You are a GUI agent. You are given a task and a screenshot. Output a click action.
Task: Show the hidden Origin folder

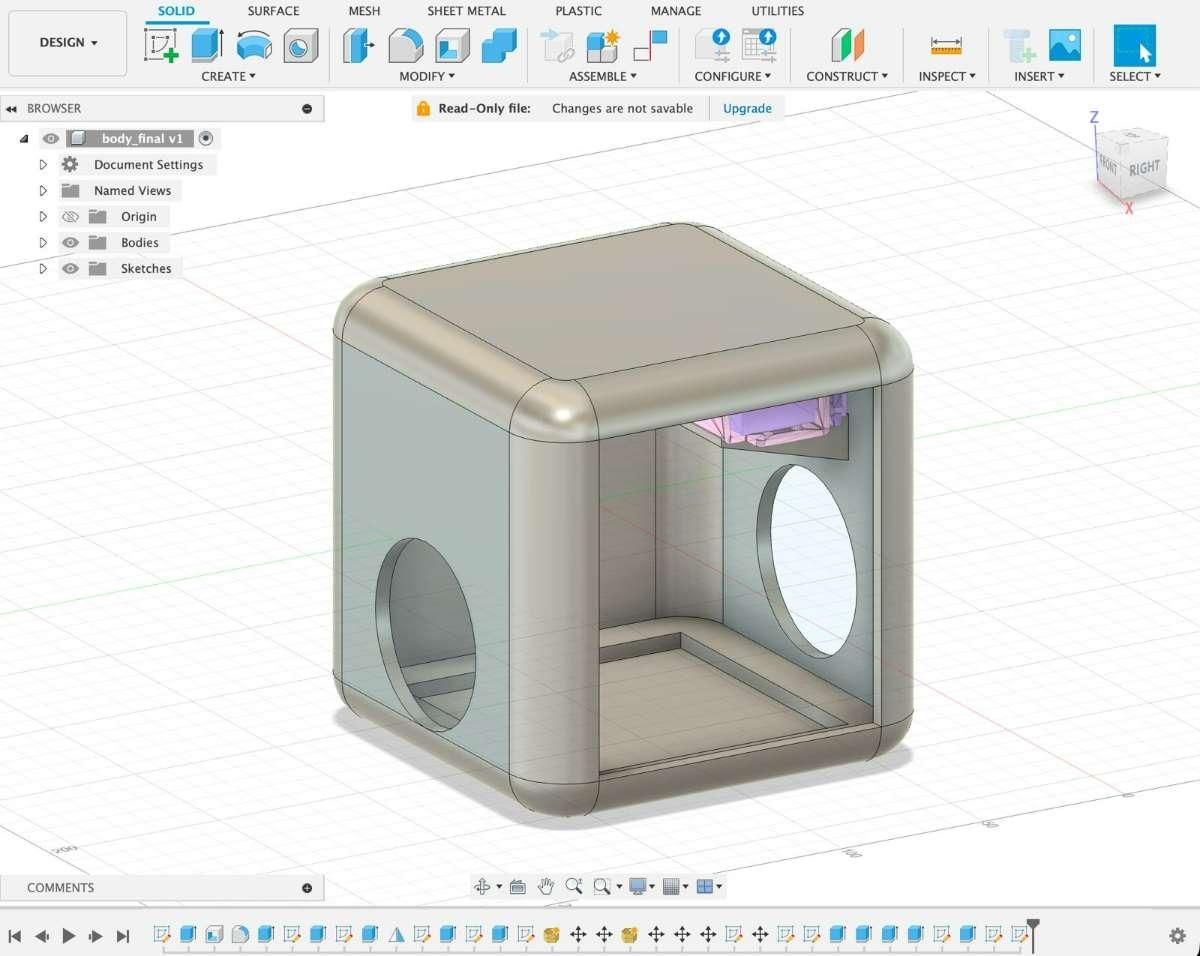[70, 217]
